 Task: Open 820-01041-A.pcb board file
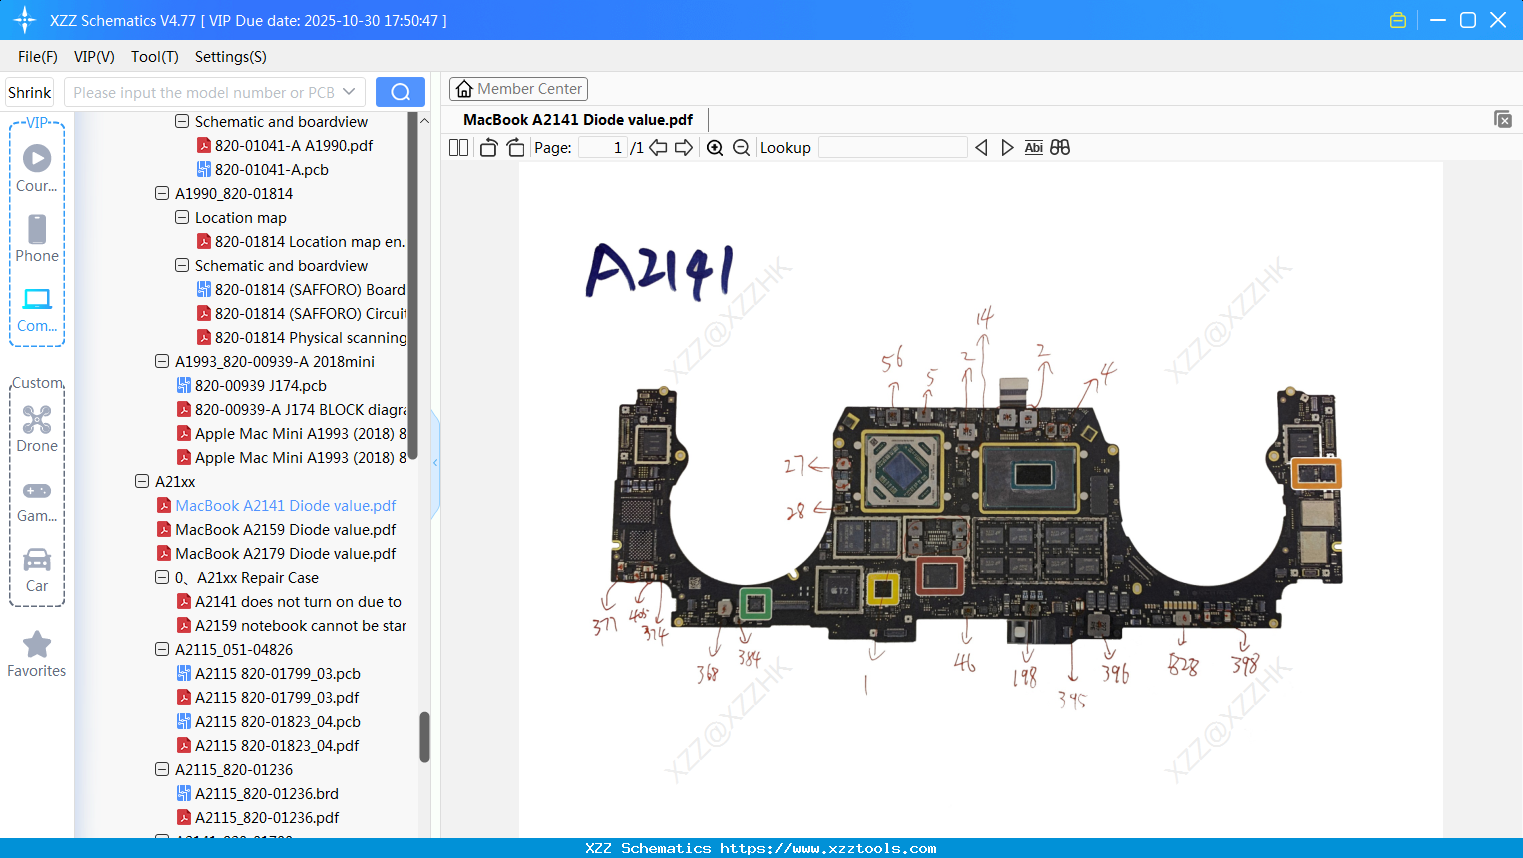(262, 170)
